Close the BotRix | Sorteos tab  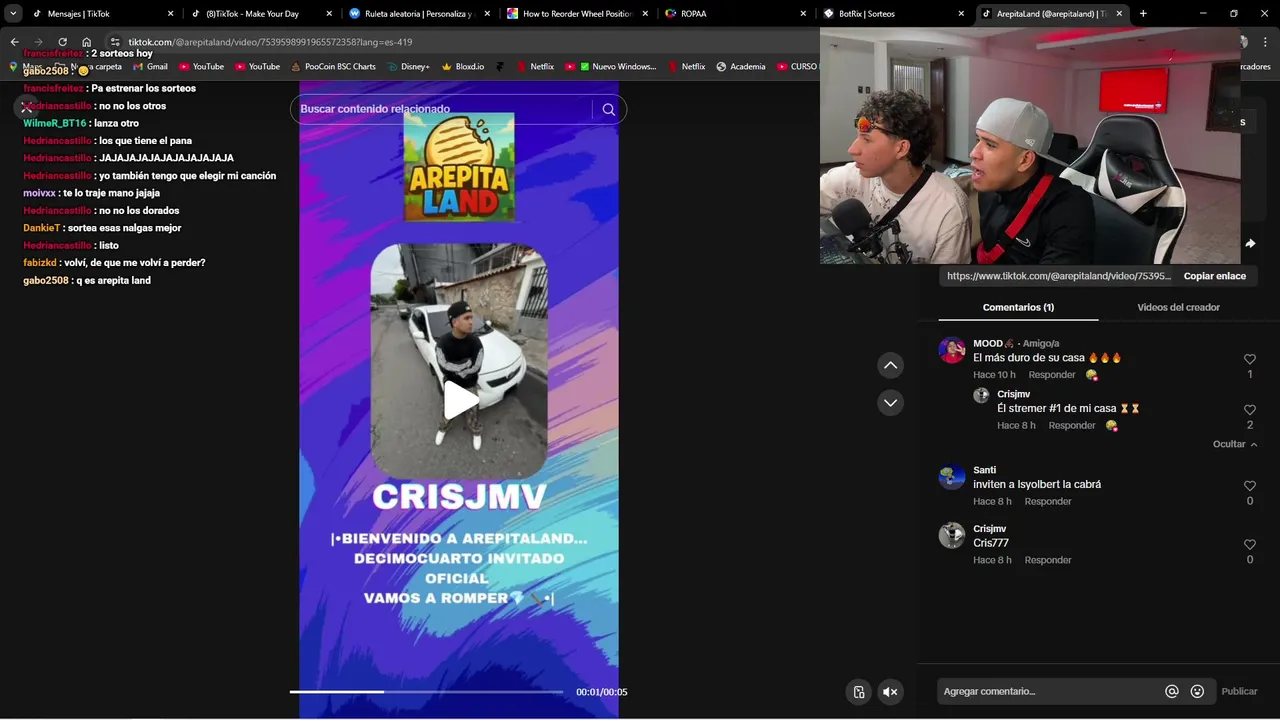[x=961, y=14]
